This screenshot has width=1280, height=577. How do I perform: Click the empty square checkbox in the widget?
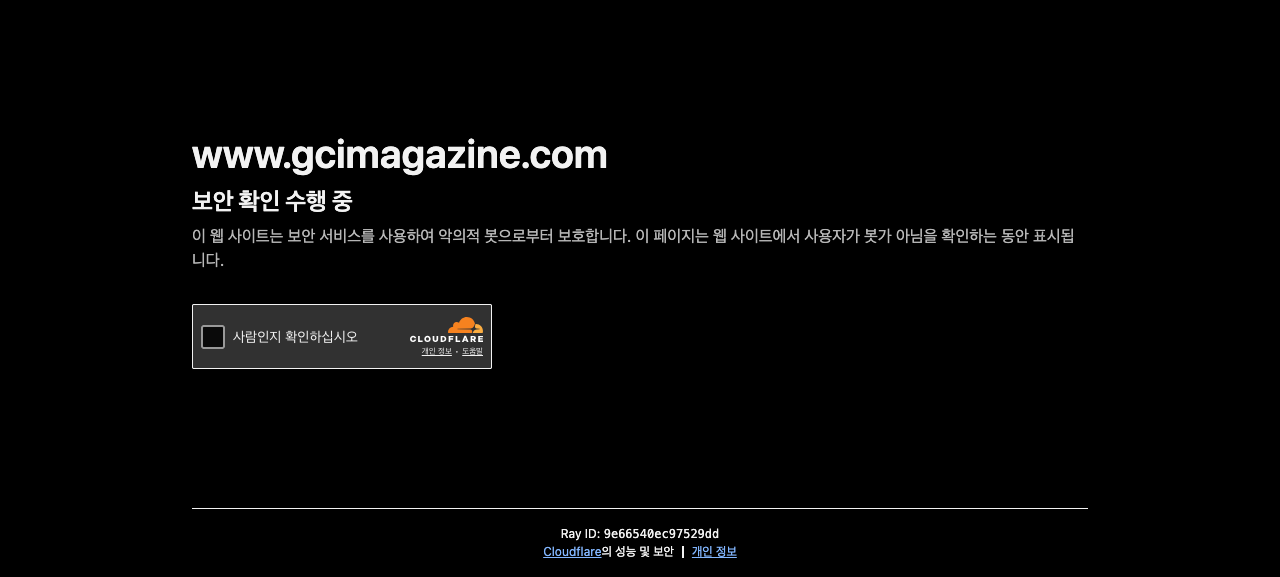pos(212,336)
